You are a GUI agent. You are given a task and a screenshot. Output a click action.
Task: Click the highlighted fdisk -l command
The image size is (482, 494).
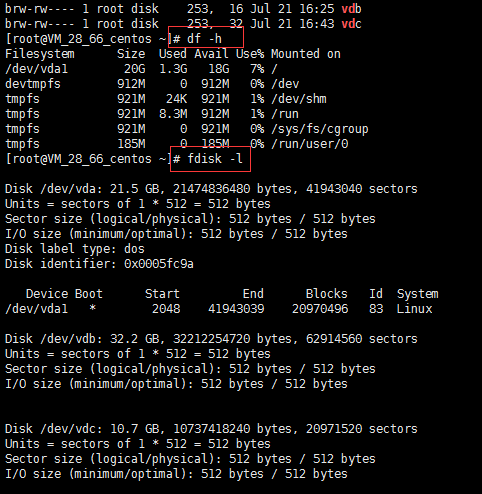coord(215,159)
